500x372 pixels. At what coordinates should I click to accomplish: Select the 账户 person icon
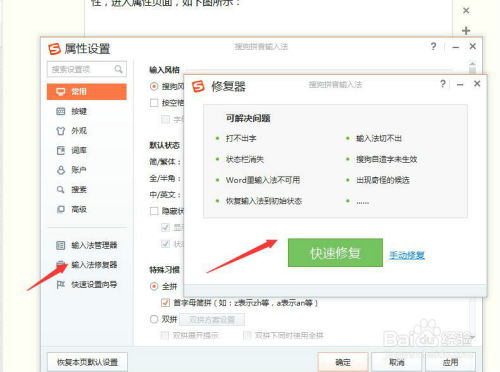click(61, 170)
